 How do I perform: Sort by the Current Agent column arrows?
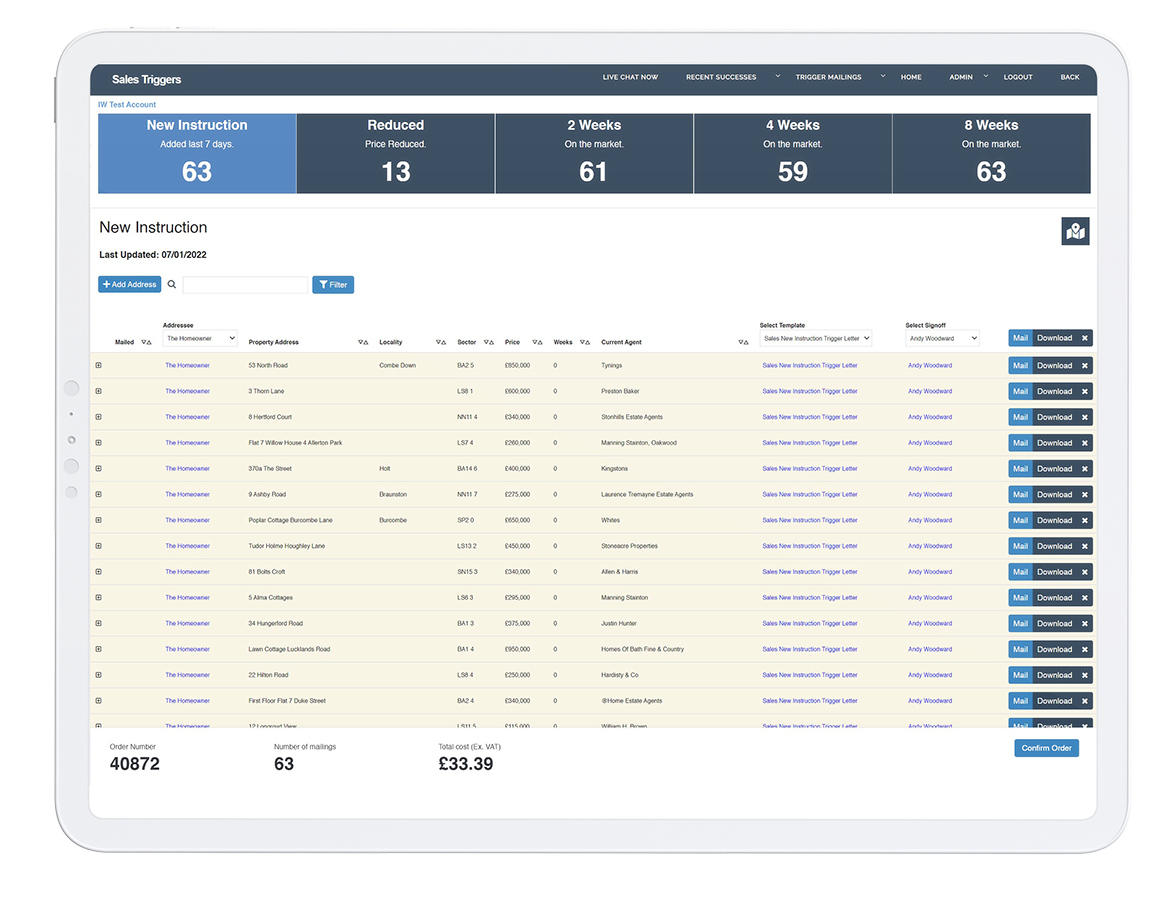[x=743, y=342]
